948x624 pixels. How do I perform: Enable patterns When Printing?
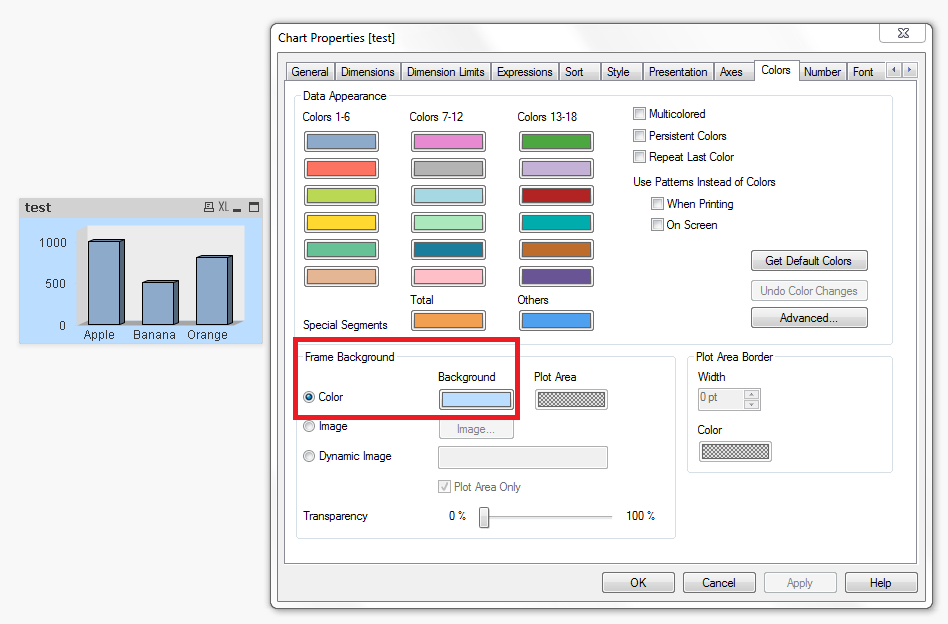tap(657, 204)
